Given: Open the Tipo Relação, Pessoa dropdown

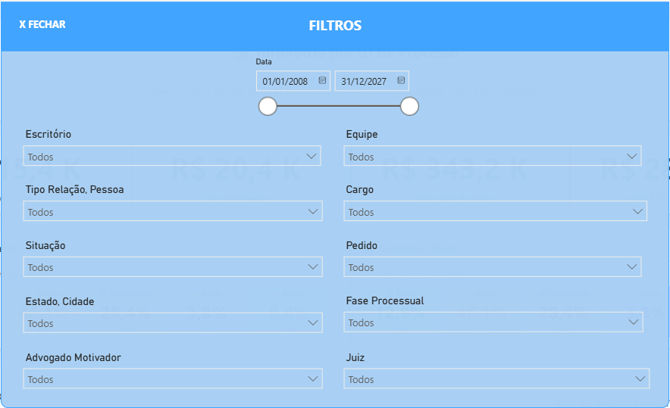Looking at the screenshot, I should tap(172, 212).
